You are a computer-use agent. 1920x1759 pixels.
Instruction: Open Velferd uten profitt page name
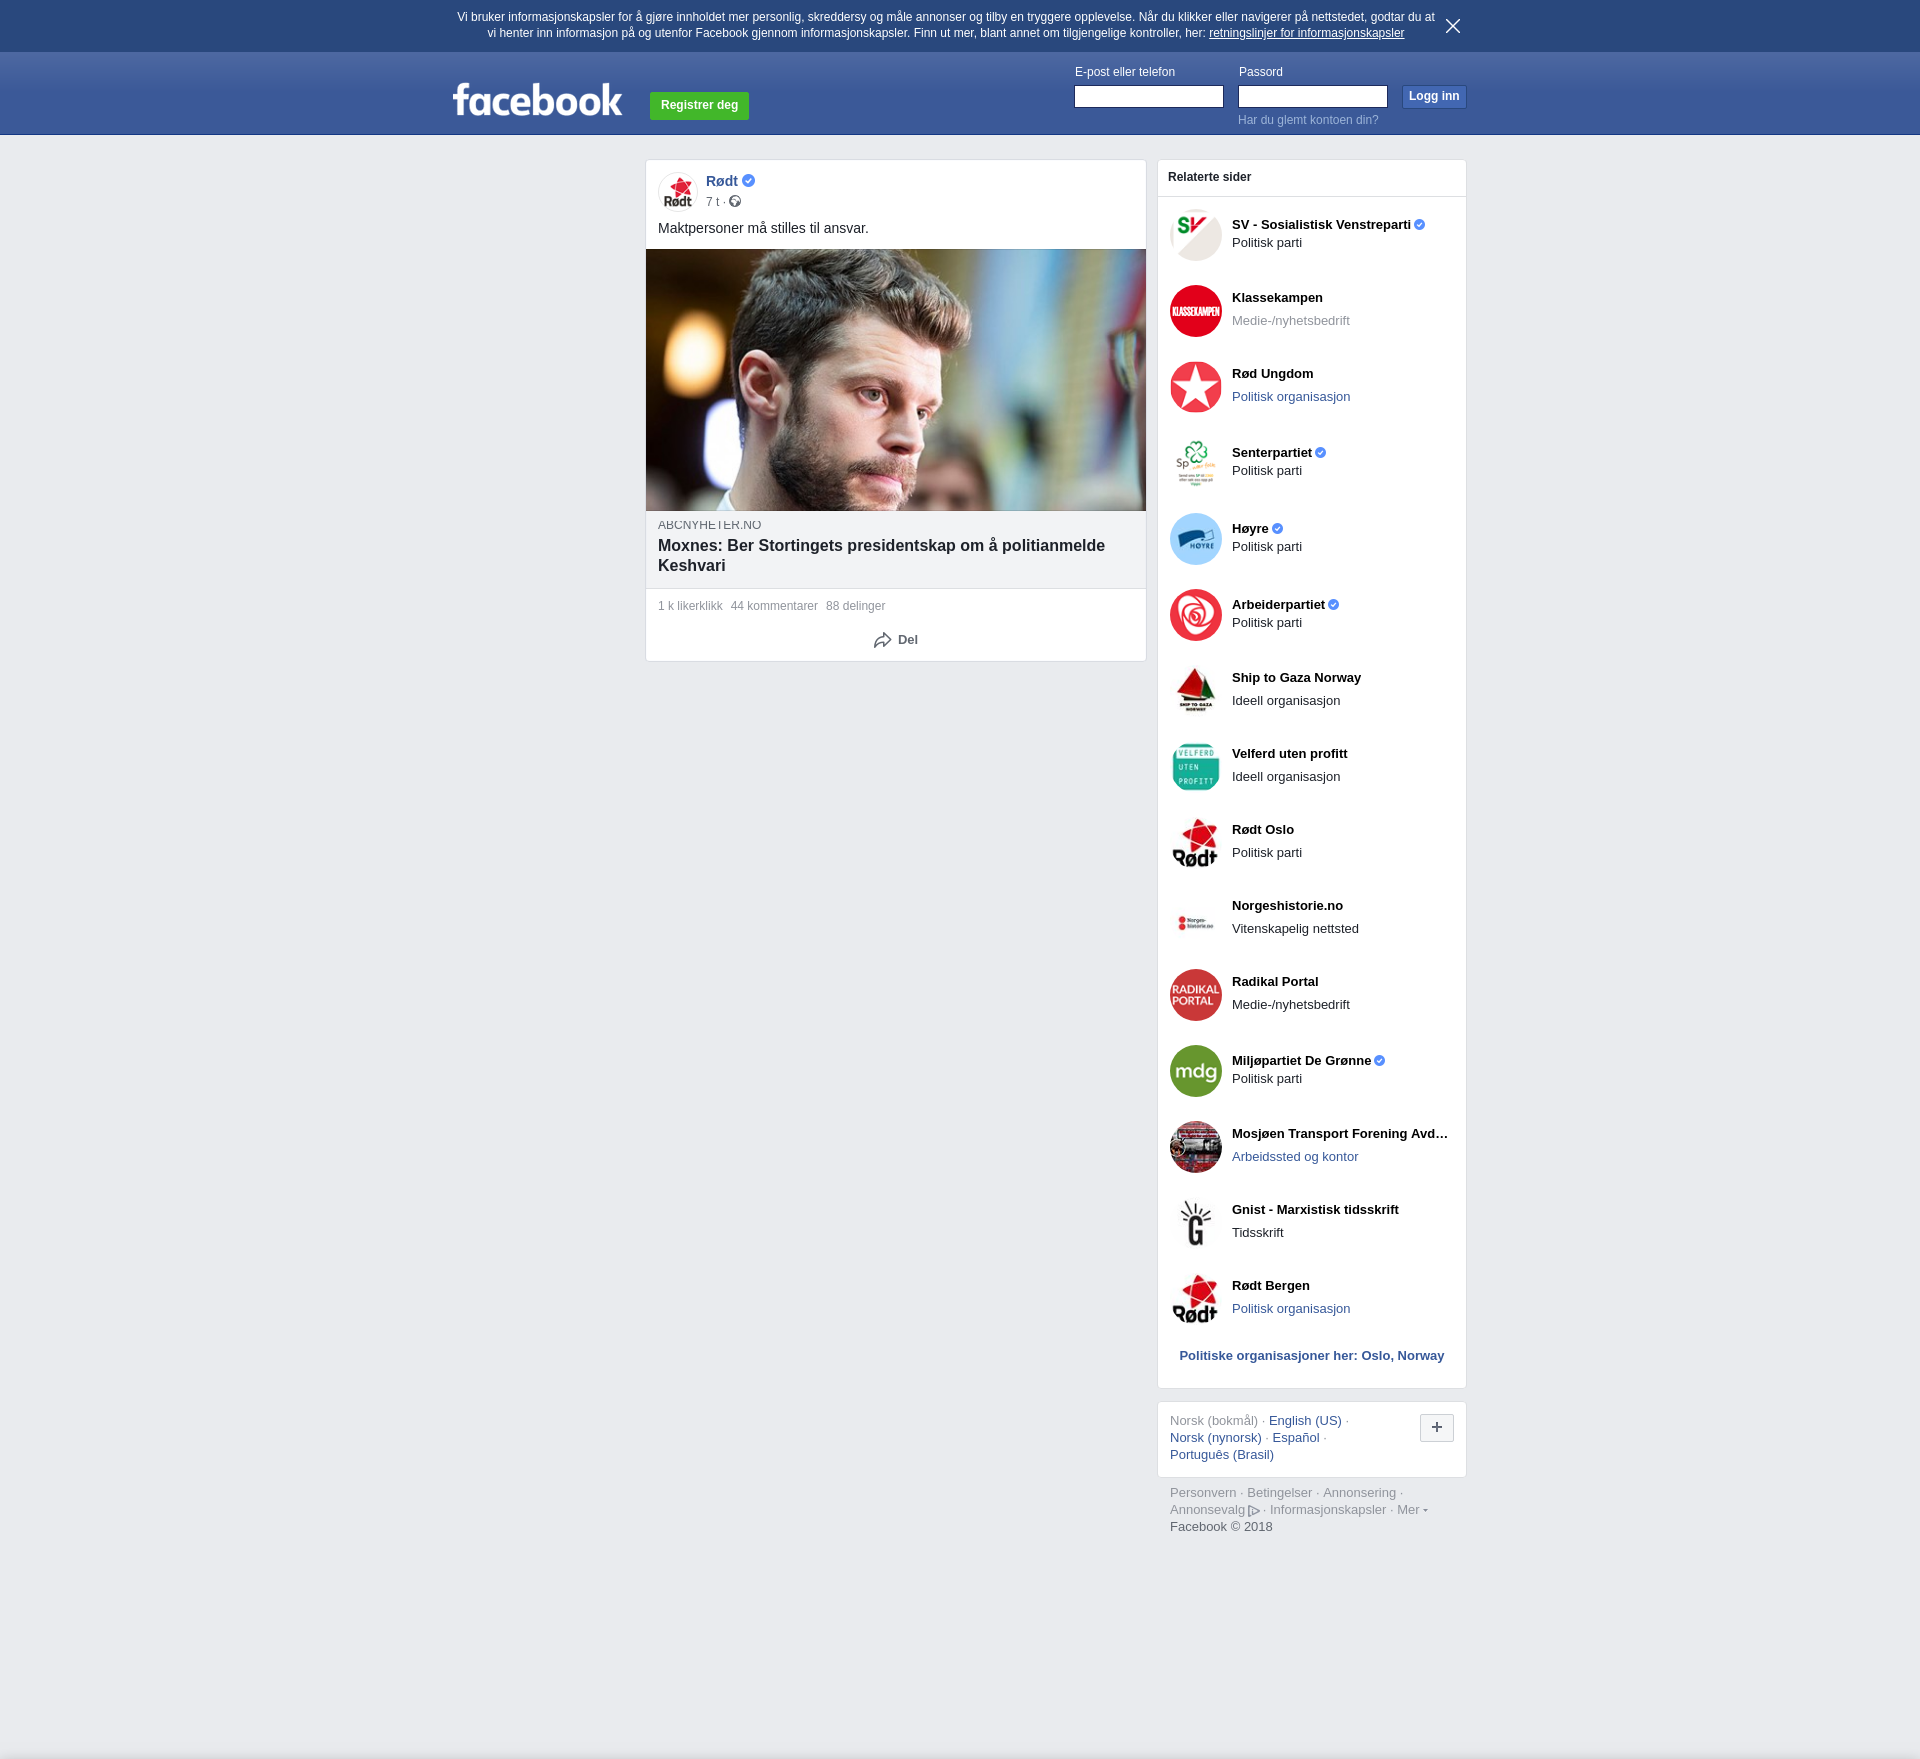(1289, 754)
